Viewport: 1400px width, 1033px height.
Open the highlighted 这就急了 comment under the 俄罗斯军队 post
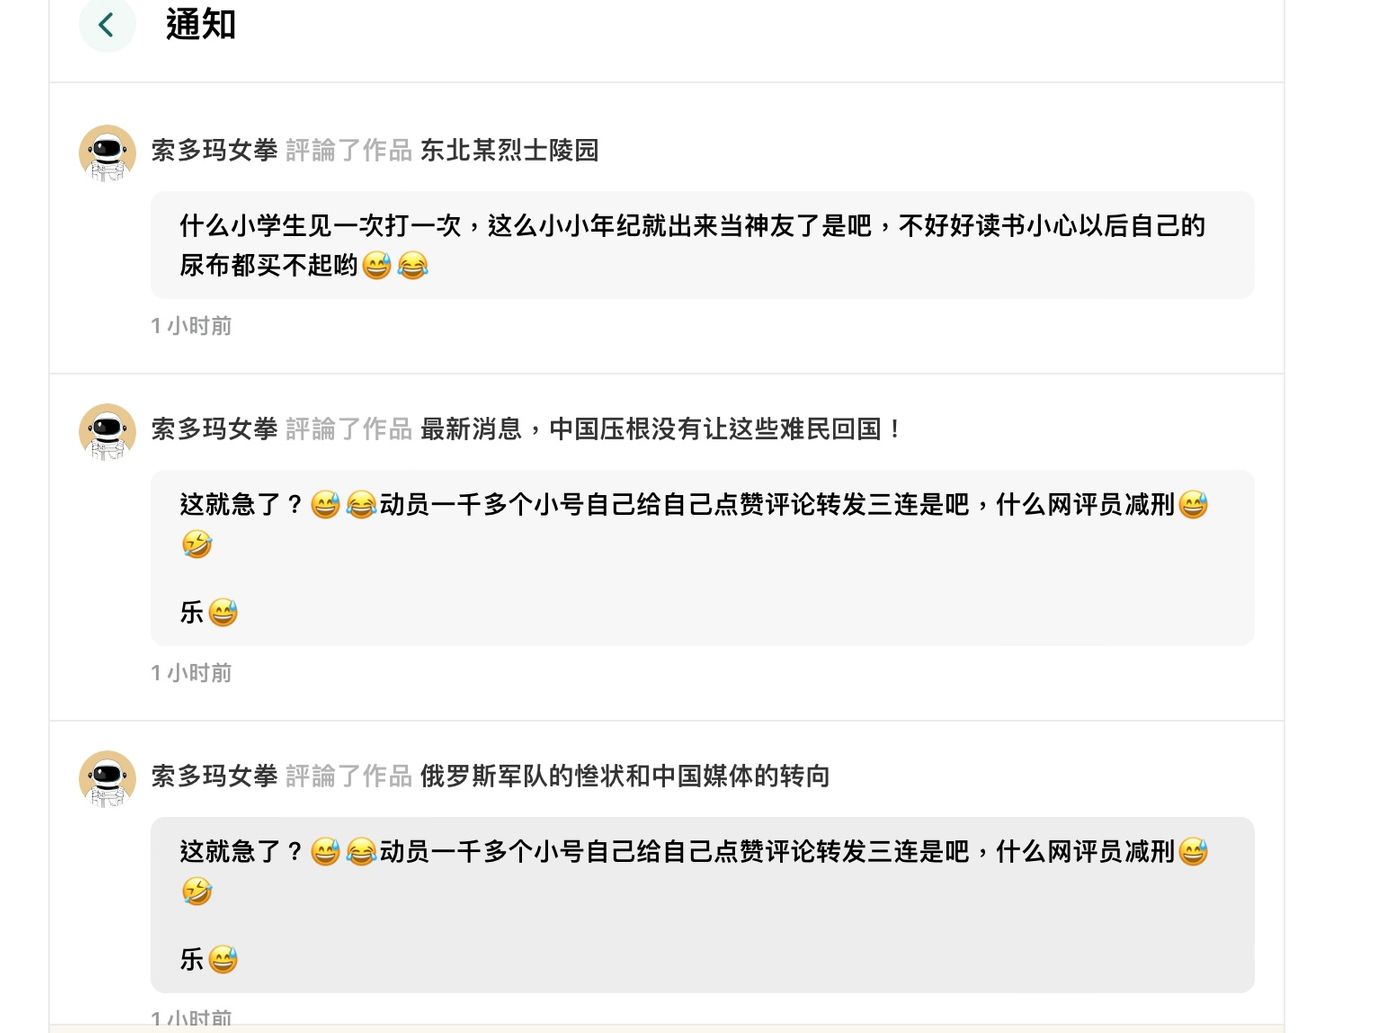pos(702,905)
